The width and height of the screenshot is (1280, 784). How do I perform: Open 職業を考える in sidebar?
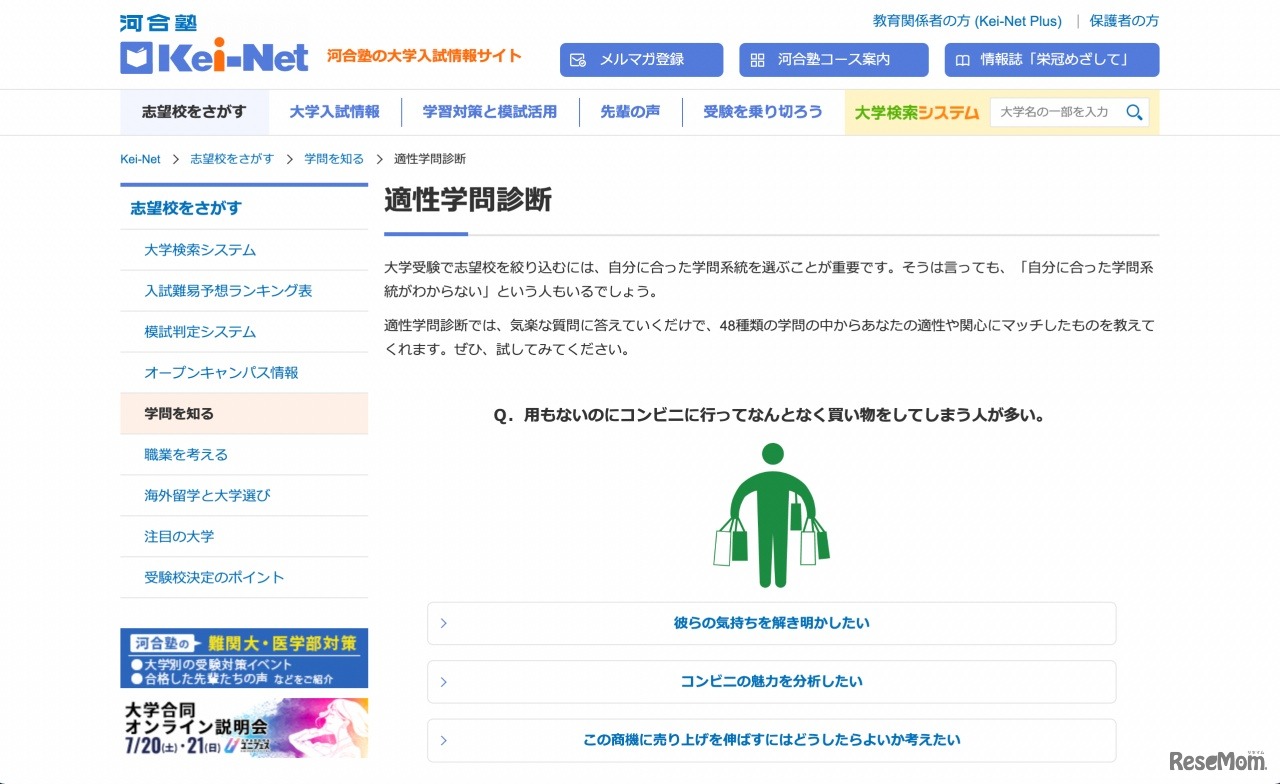click(x=244, y=455)
